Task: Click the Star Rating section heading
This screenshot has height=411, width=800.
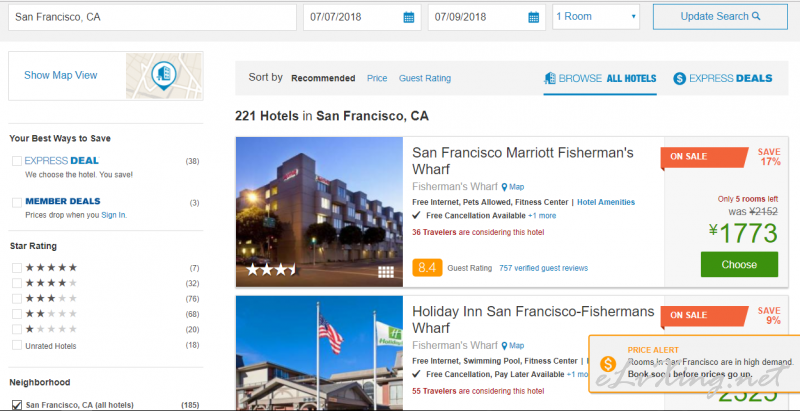Action: 33,246
